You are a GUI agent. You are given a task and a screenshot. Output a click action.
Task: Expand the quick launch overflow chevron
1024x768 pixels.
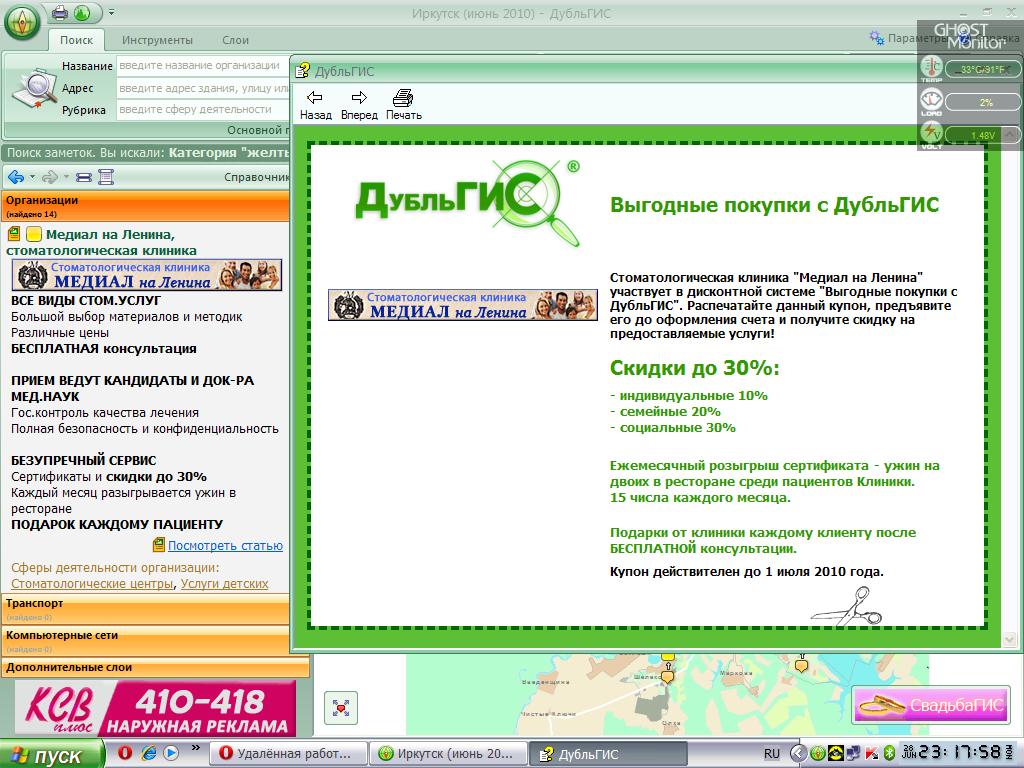(x=195, y=747)
